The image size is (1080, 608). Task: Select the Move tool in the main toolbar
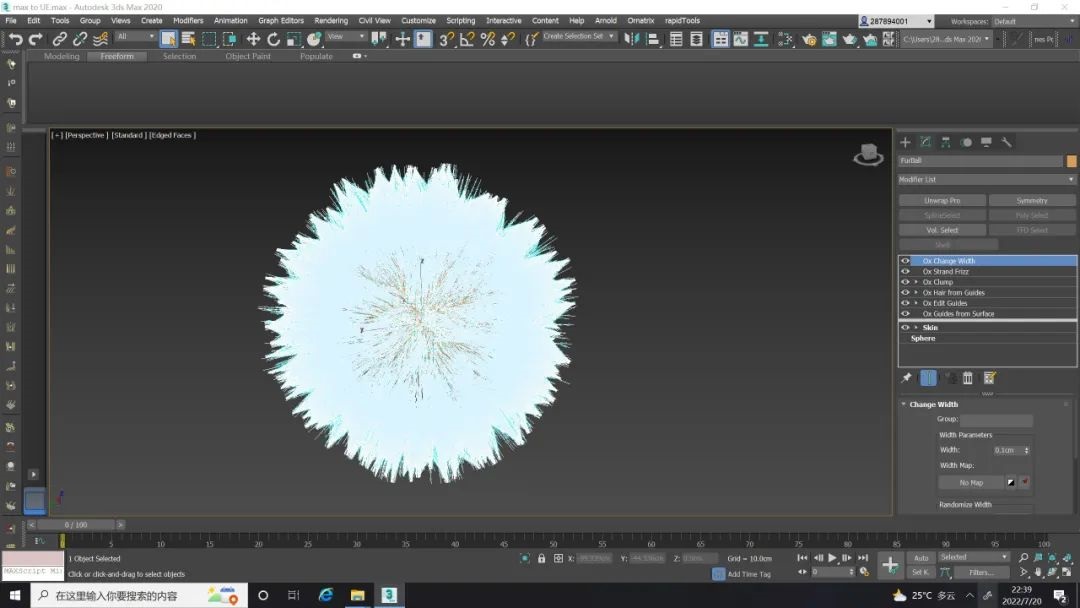[x=253, y=39]
